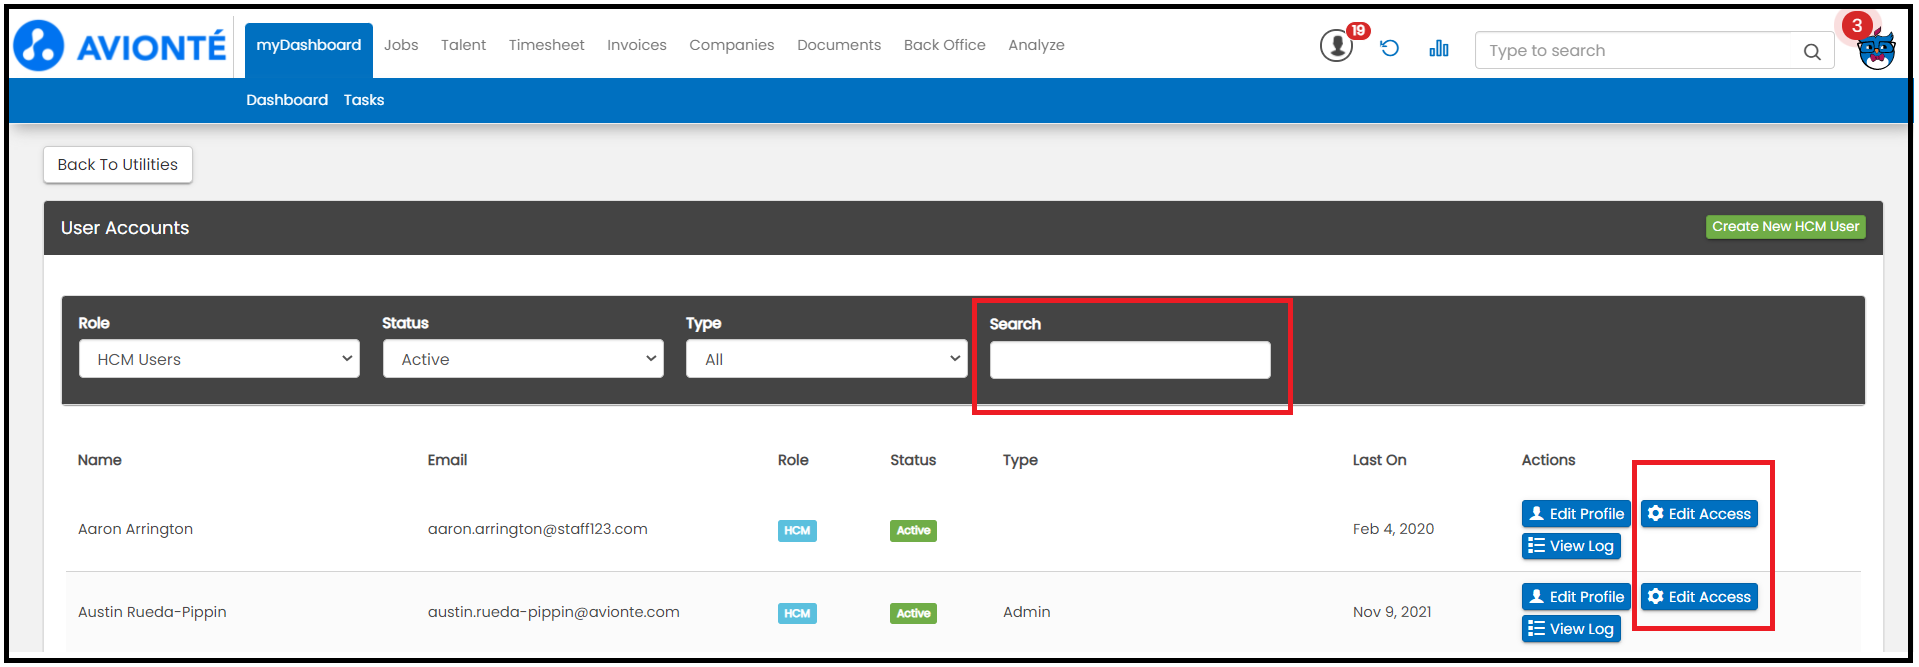The image size is (1919, 667).
Task: Click Create New HCM User button
Action: (x=1785, y=227)
